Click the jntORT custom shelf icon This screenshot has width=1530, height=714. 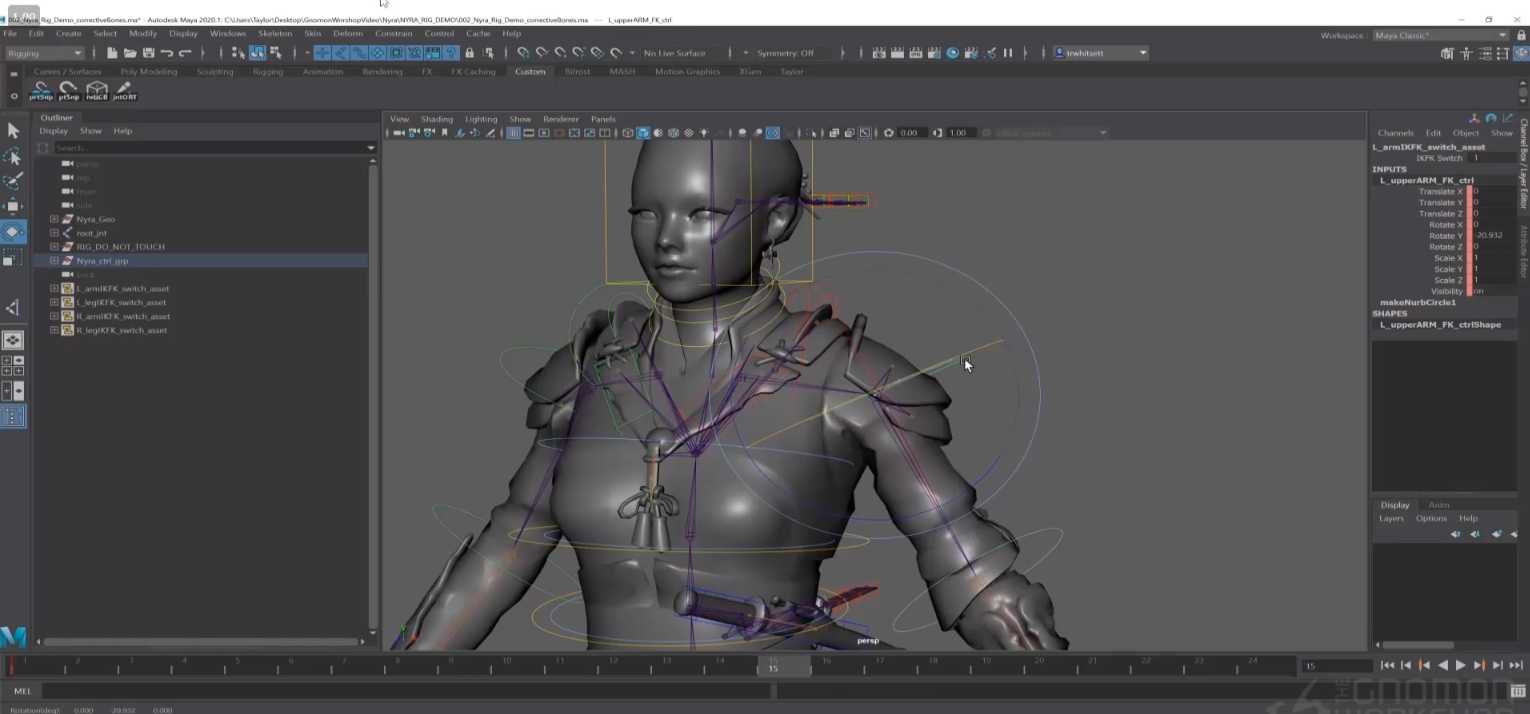click(x=124, y=91)
